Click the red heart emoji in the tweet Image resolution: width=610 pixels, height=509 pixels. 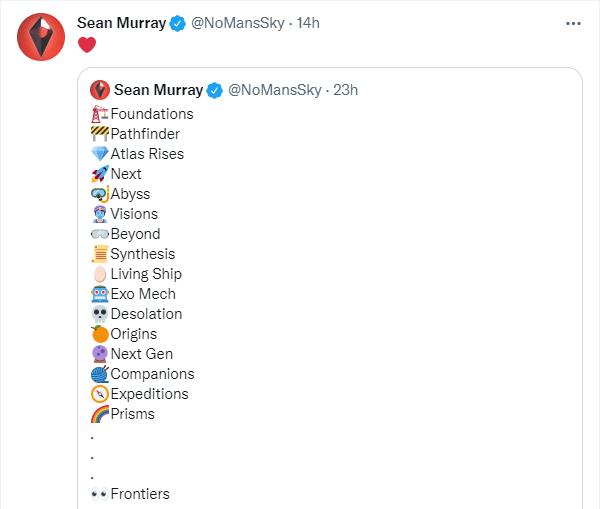(x=87, y=45)
